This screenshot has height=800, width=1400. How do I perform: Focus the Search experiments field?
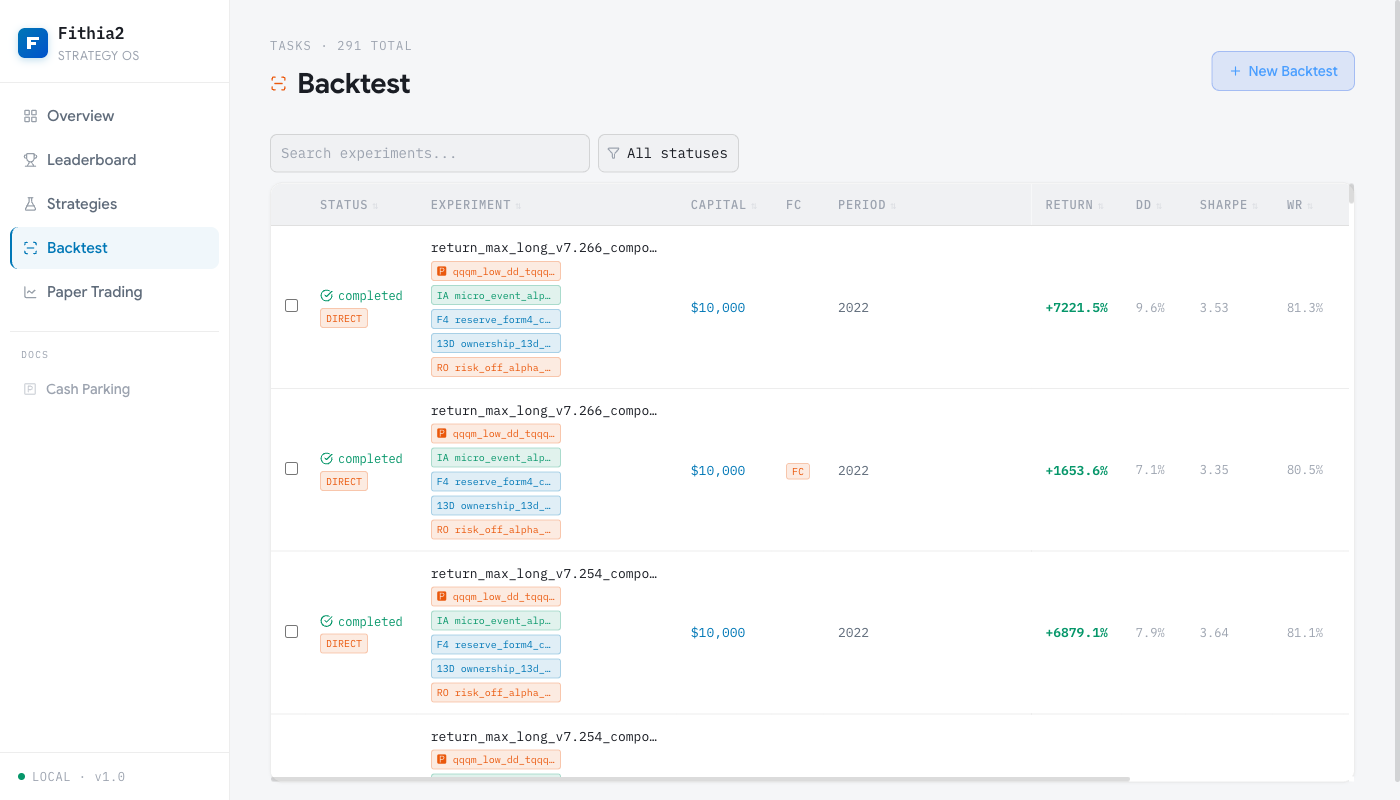(x=430, y=153)
